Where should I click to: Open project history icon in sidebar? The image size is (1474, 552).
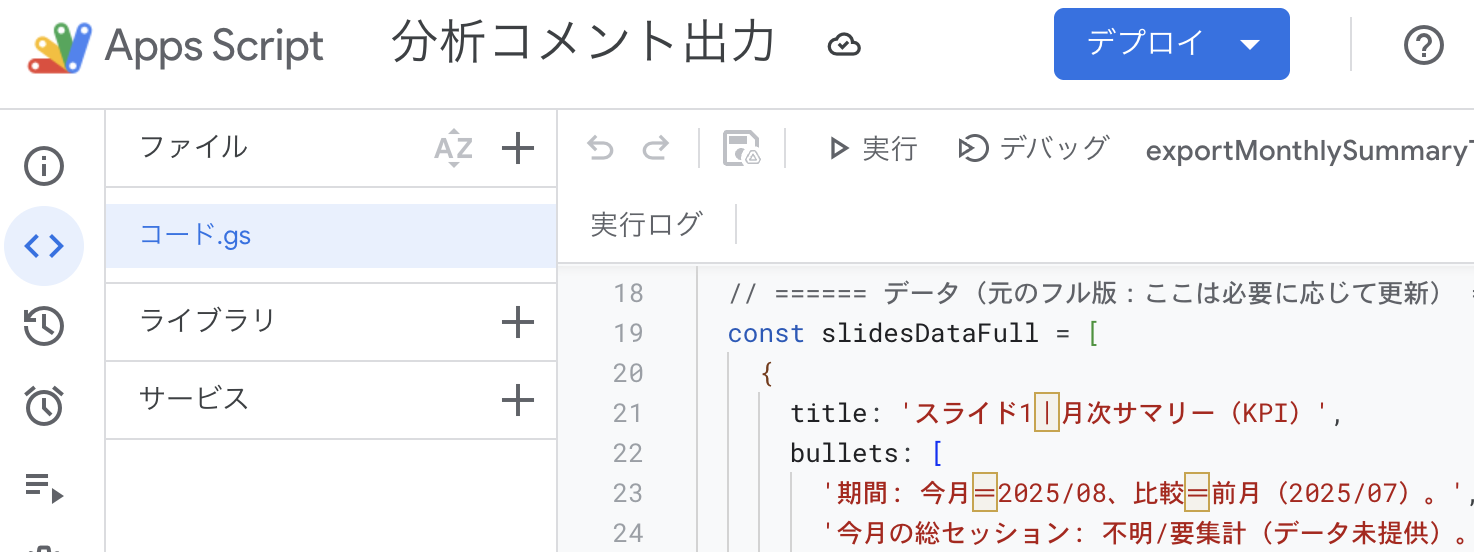44,326
